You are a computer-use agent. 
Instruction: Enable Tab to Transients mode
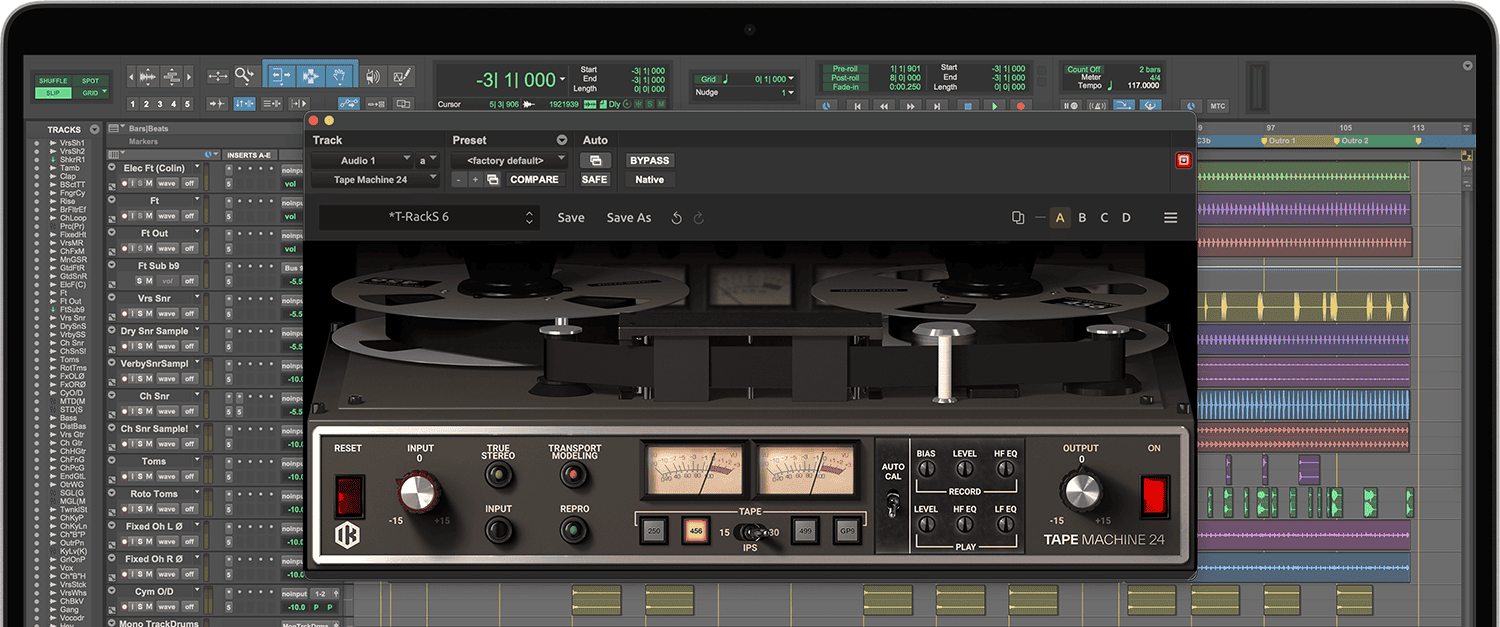[x=216, y=103]
